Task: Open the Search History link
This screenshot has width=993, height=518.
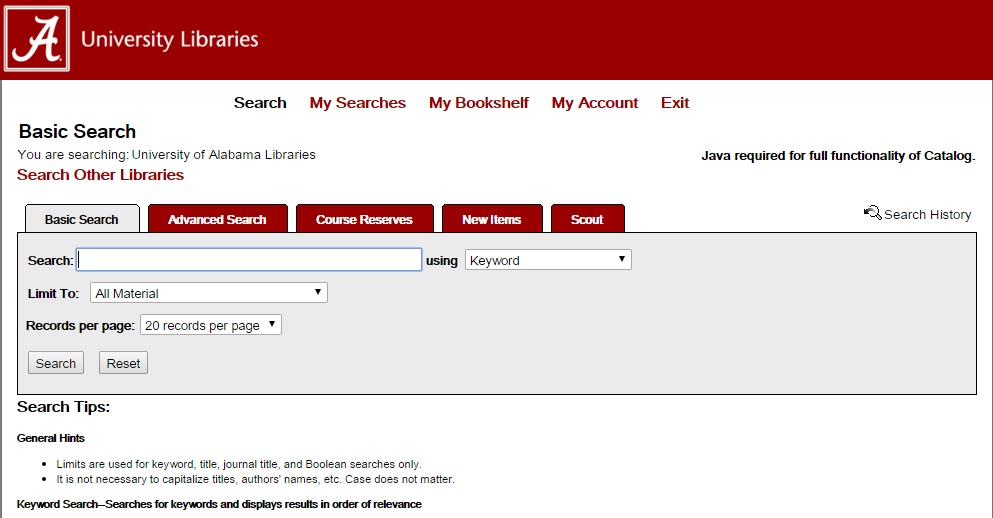Action: click(927, 215)
